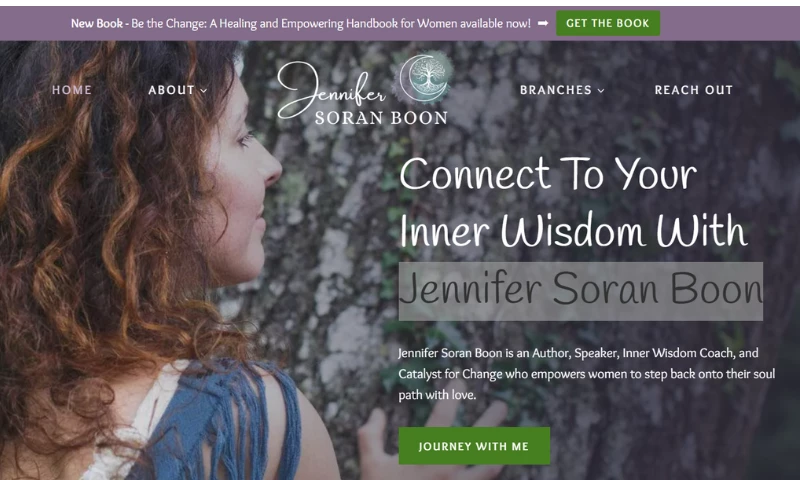Image resolution: width=800 pixels, height=480 pixels.
Task: Click the New Book announcement text
Action: tap(301, 23)
